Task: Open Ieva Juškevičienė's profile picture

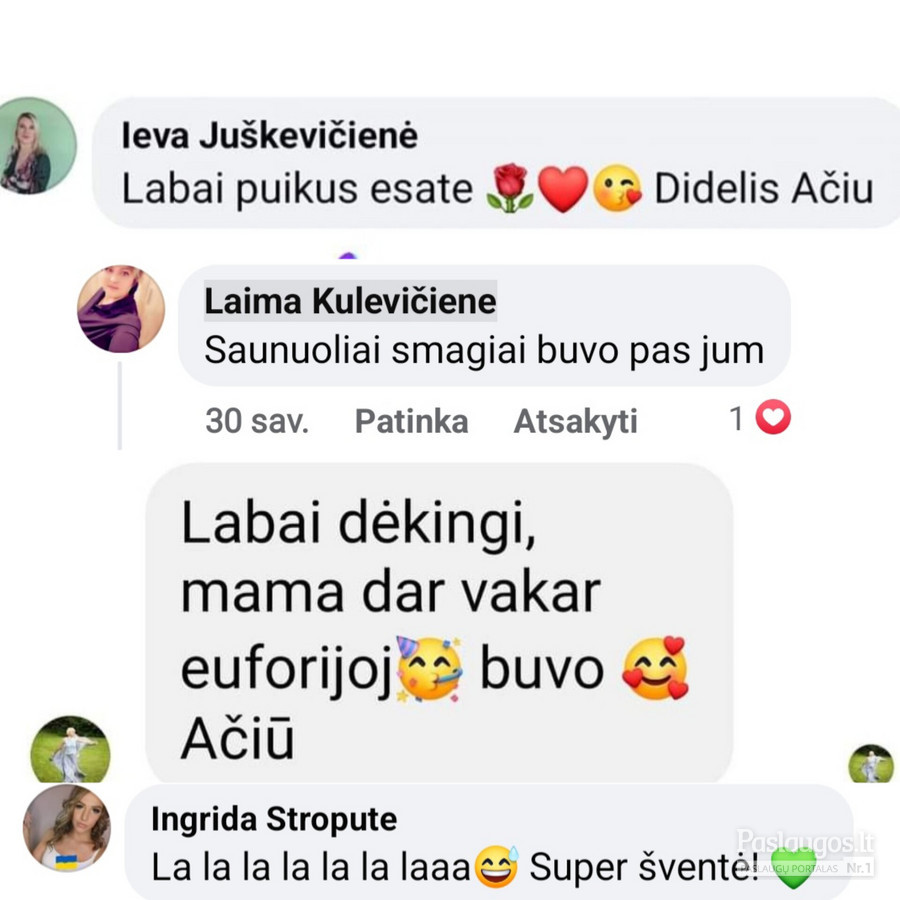Action: point(38,146)
